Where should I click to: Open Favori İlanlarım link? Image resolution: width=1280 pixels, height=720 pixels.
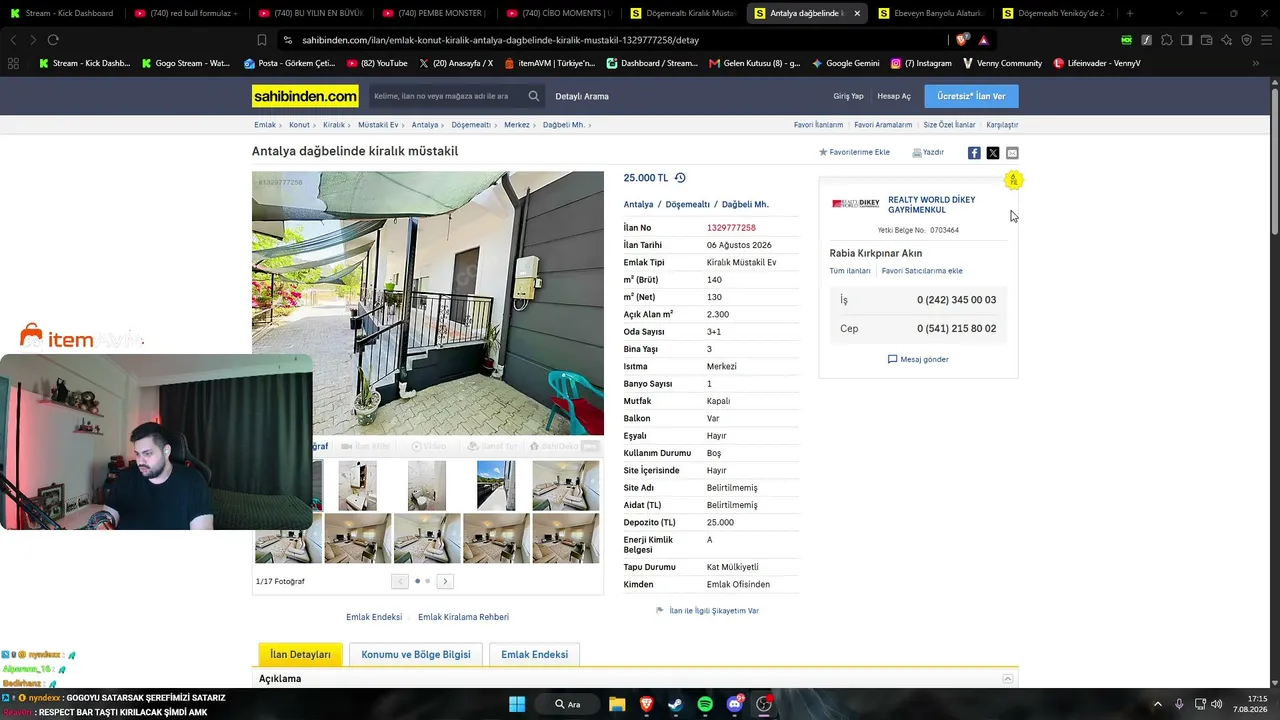coord(818,125)
